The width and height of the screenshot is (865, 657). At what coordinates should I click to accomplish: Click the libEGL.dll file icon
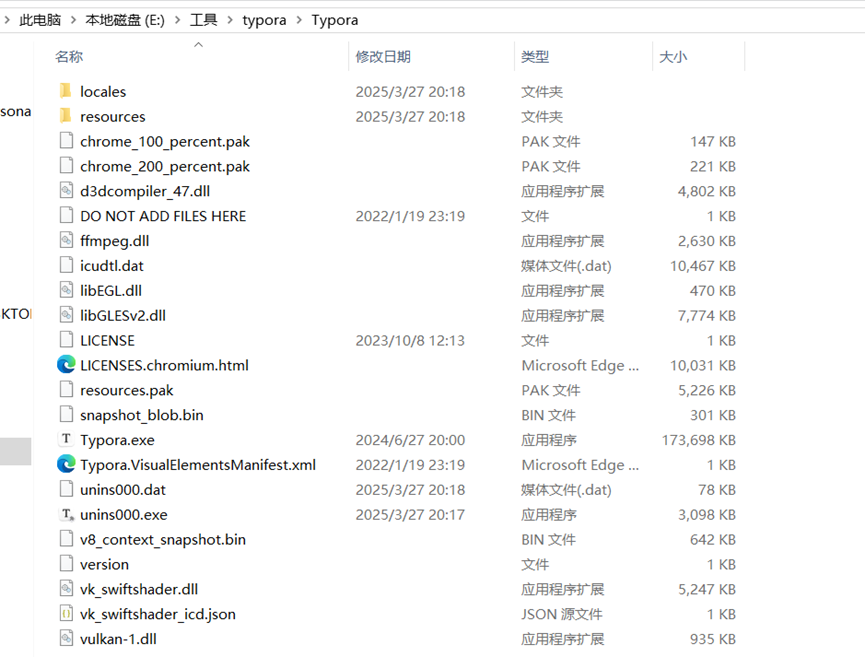tap(66, 290)
